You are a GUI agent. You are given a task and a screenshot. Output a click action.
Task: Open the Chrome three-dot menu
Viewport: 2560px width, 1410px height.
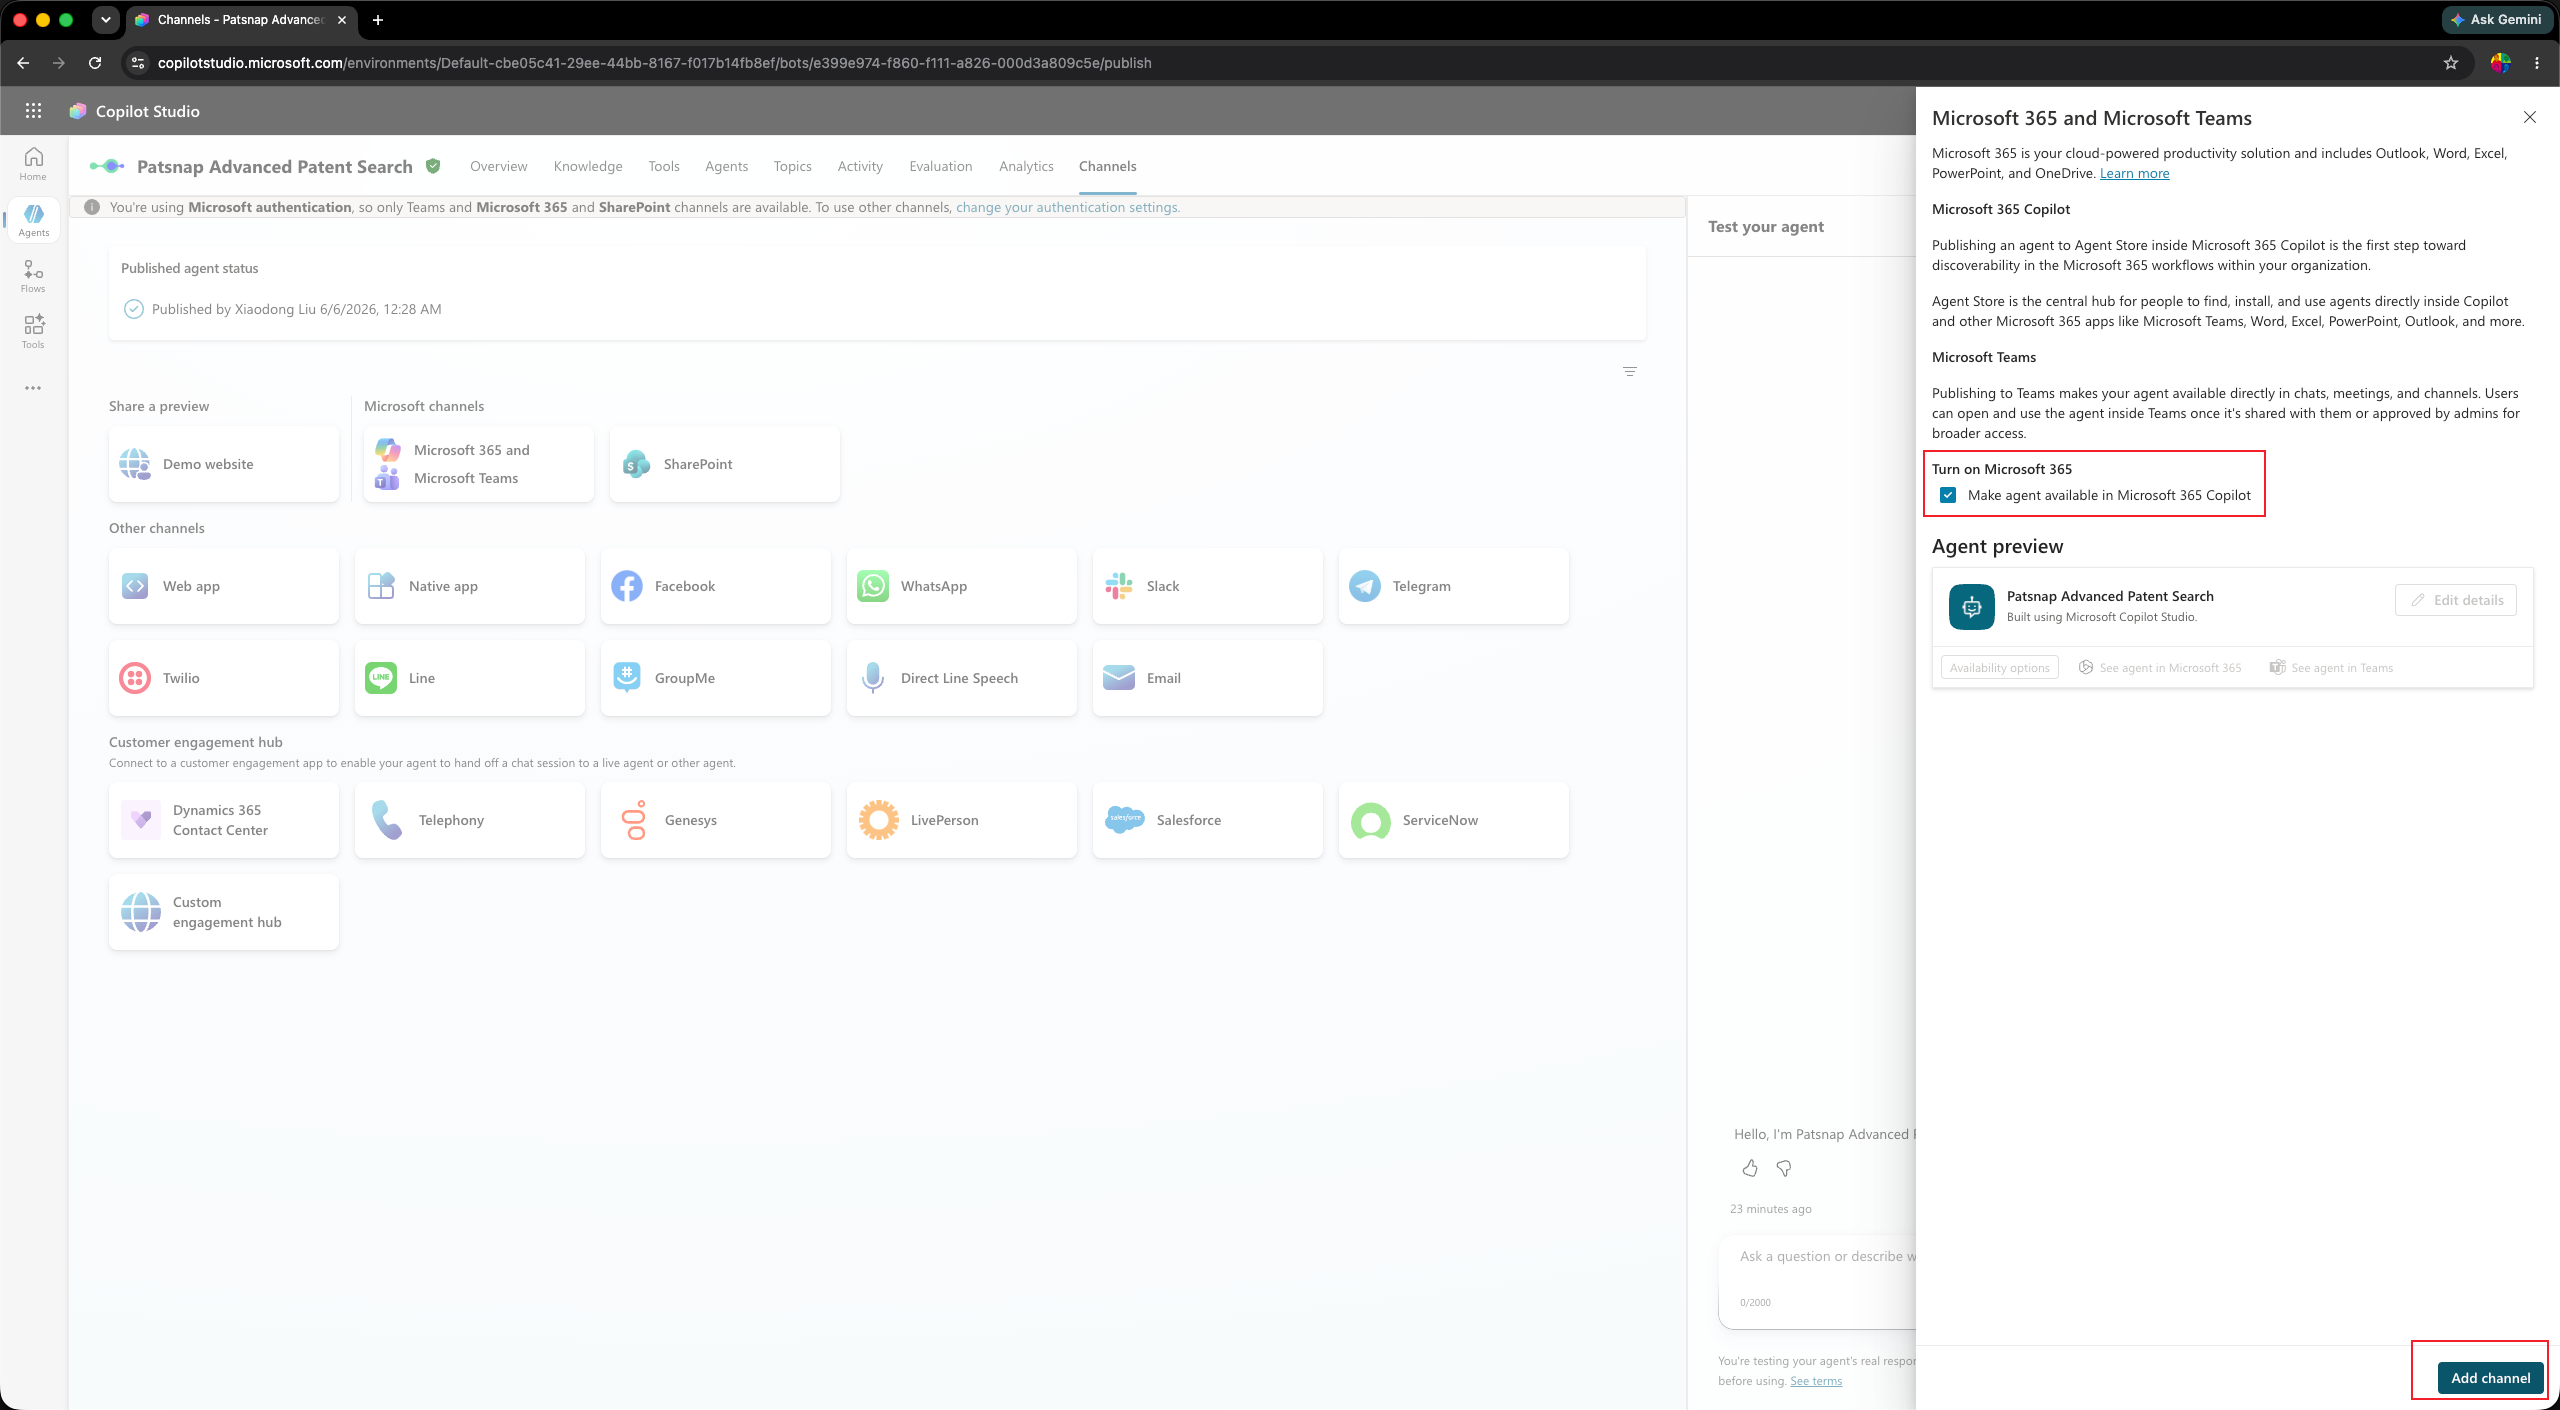pos(2537,63)
